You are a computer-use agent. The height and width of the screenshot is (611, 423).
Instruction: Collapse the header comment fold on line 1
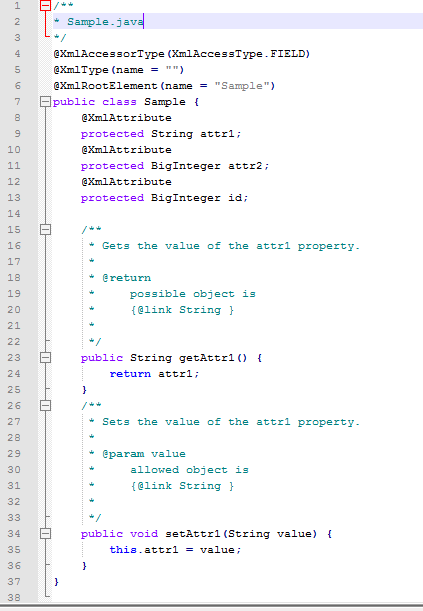46,5
